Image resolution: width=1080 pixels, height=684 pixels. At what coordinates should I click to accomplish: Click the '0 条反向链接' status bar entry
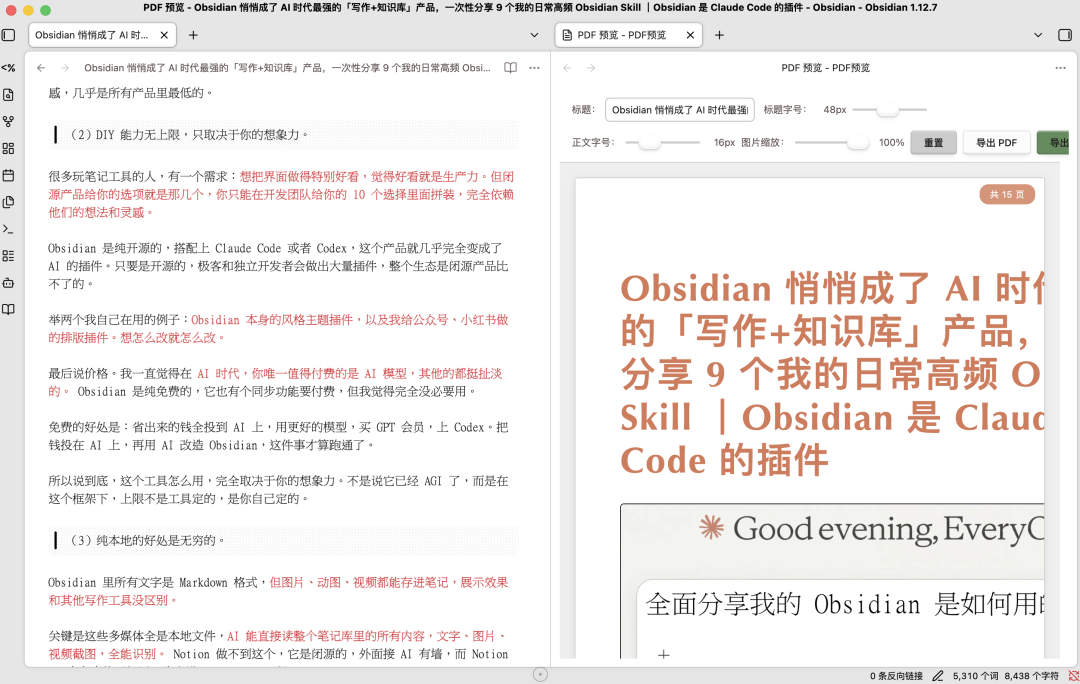click(x=896, y=676)
